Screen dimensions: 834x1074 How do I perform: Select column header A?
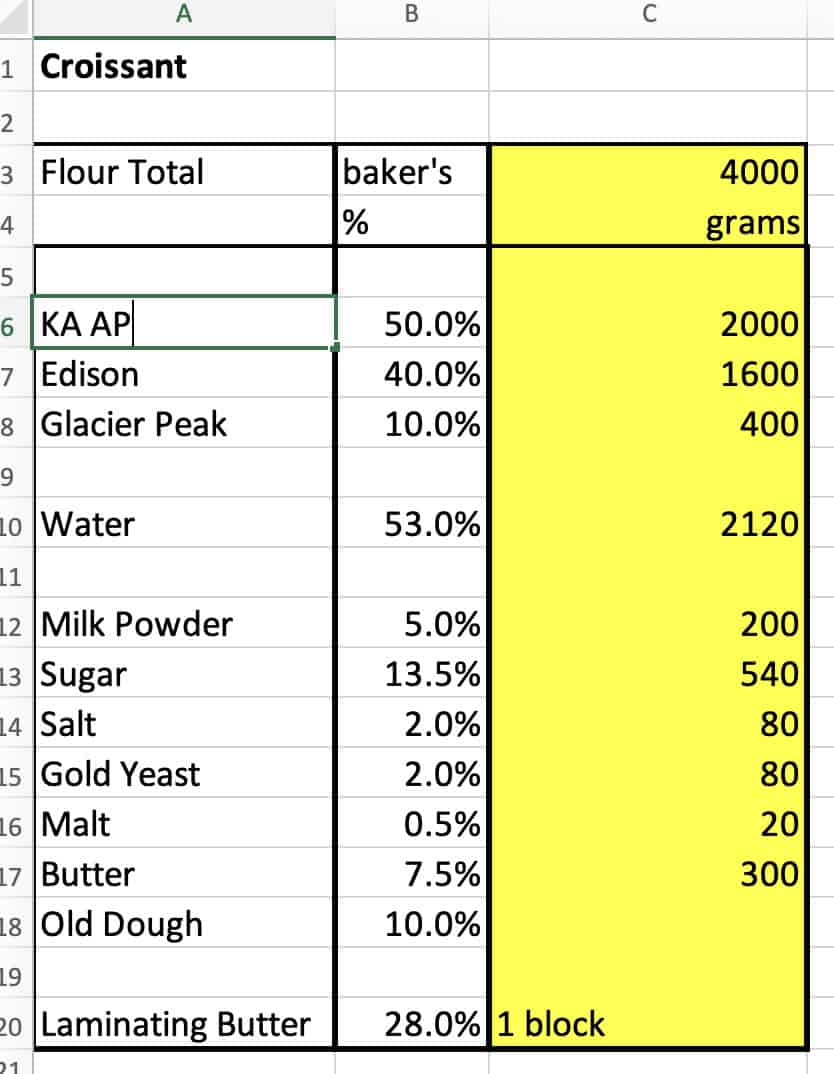[183, 14]
